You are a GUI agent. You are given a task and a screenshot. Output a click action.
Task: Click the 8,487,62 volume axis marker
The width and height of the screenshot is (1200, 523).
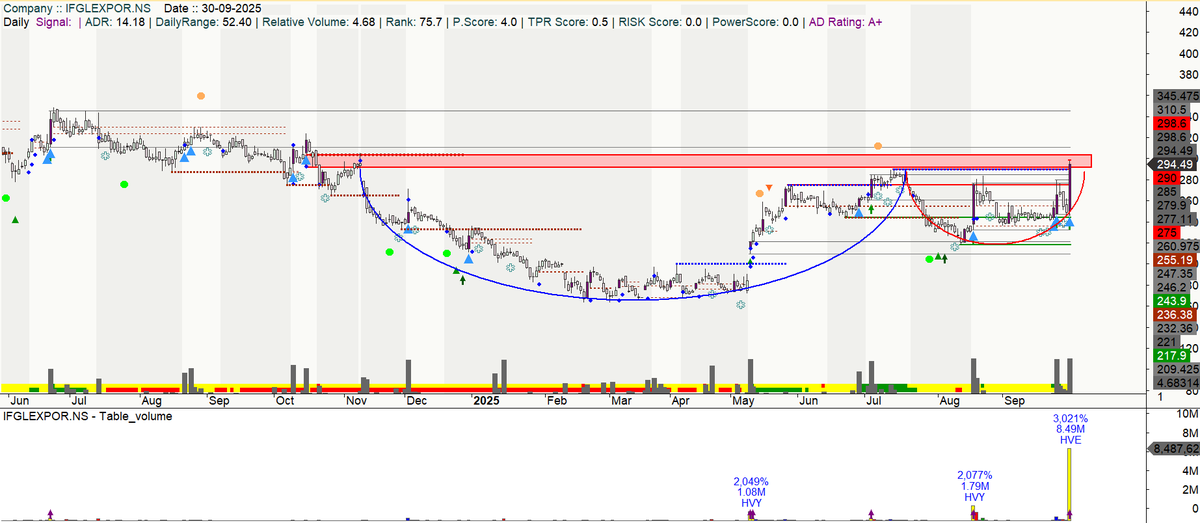click(x=1174, y=449)
